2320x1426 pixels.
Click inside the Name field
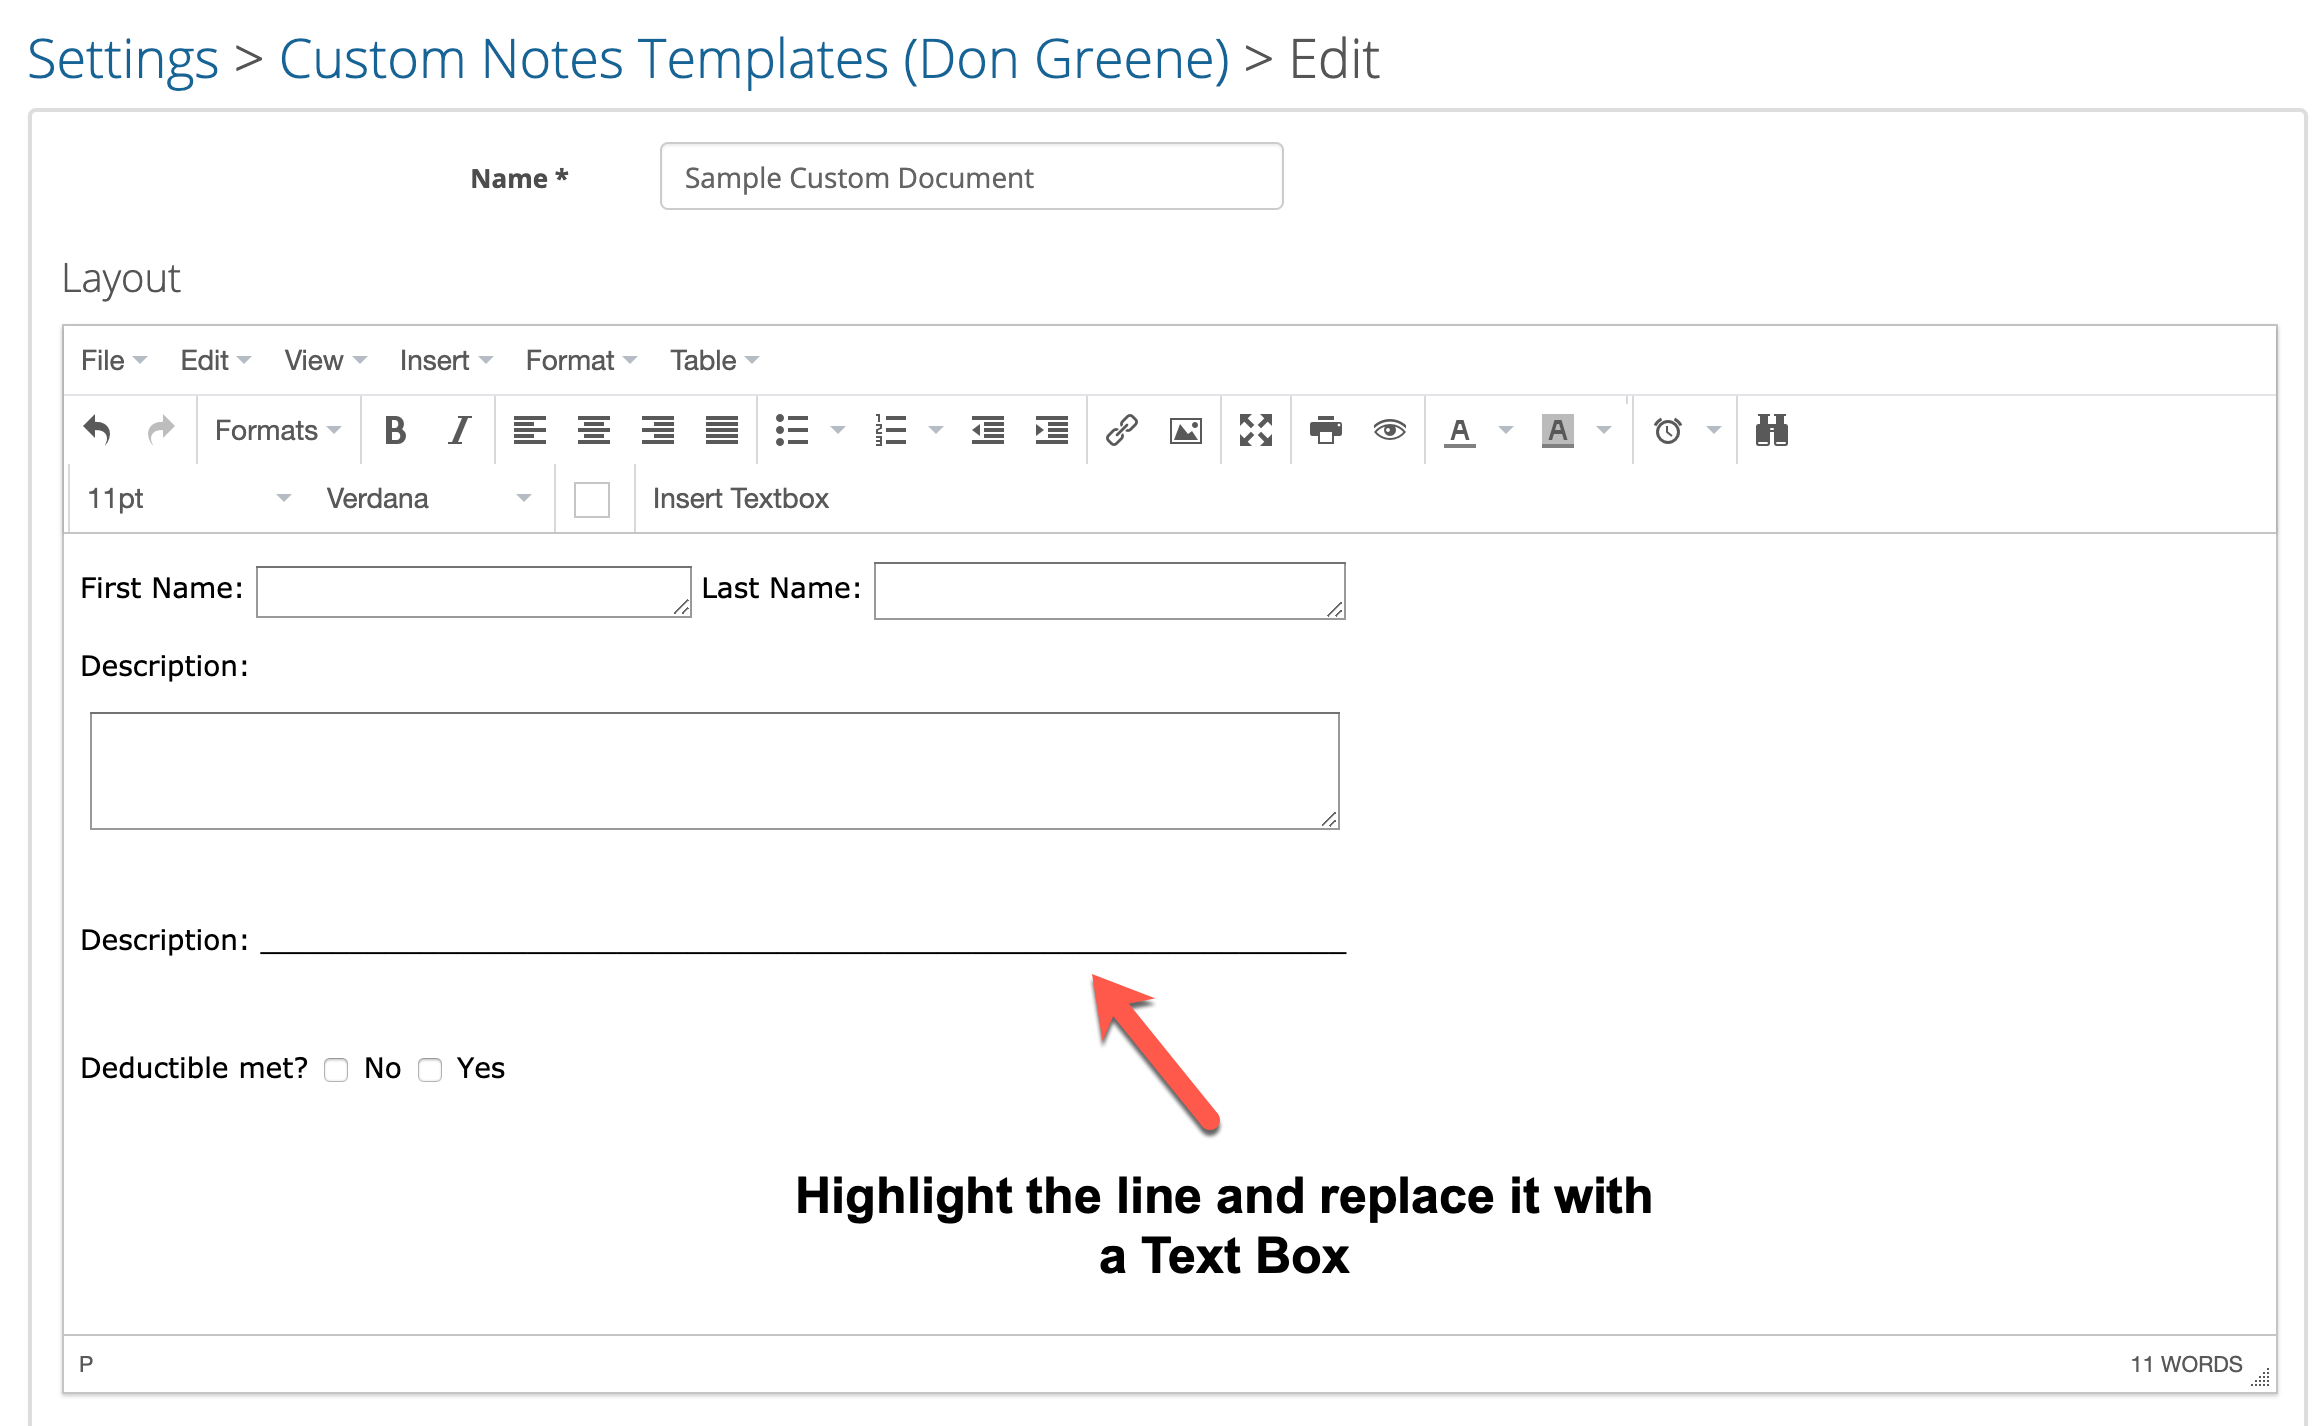click(x=969, y=177)
